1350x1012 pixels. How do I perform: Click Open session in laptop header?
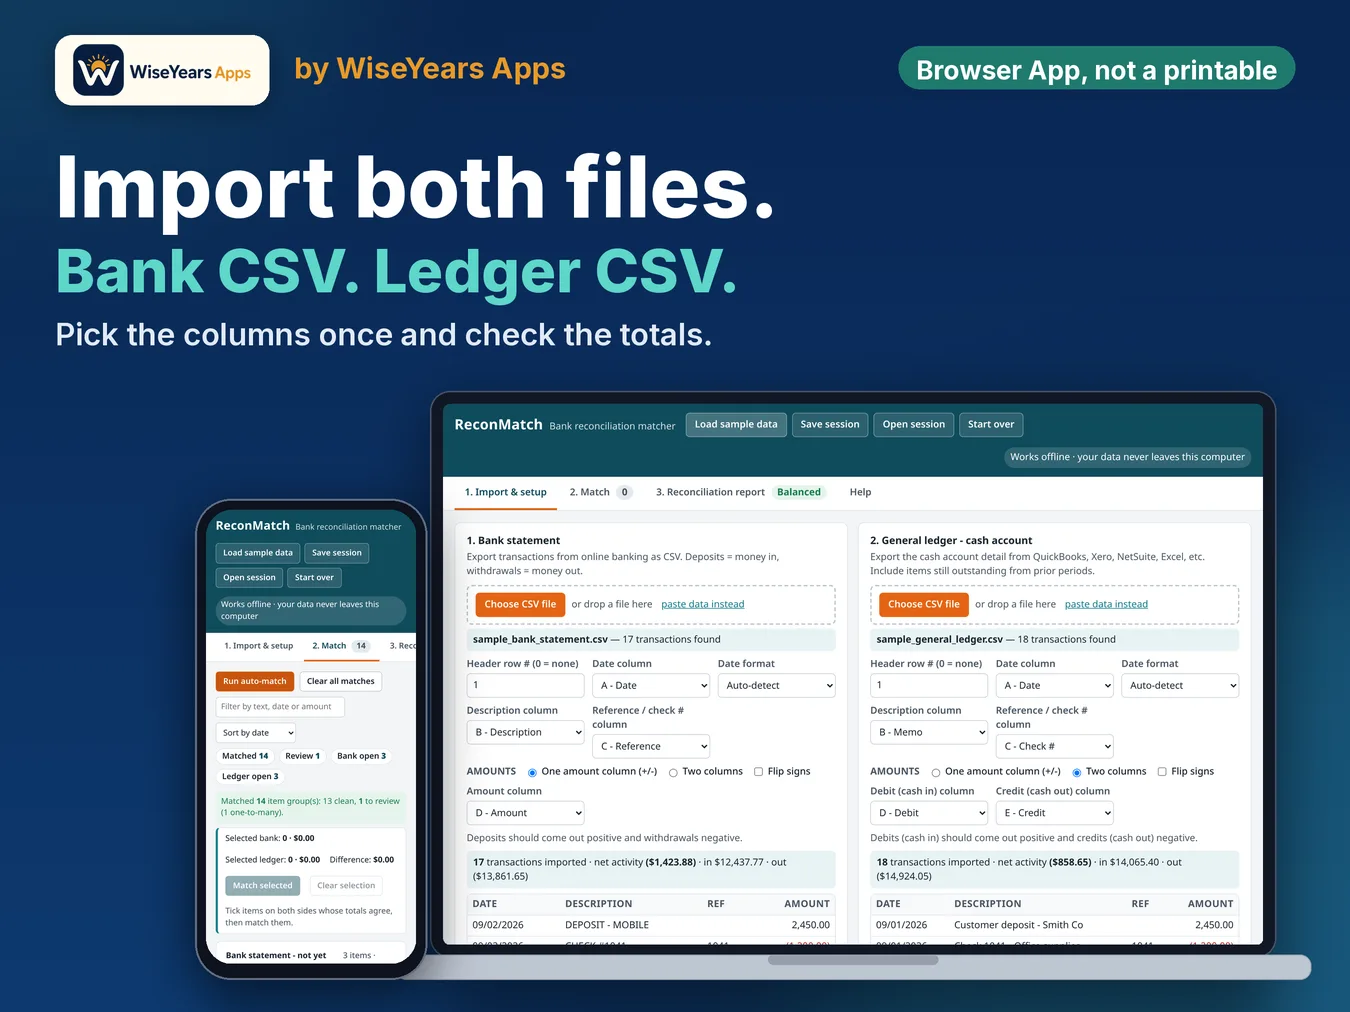(x=913, y=424)
